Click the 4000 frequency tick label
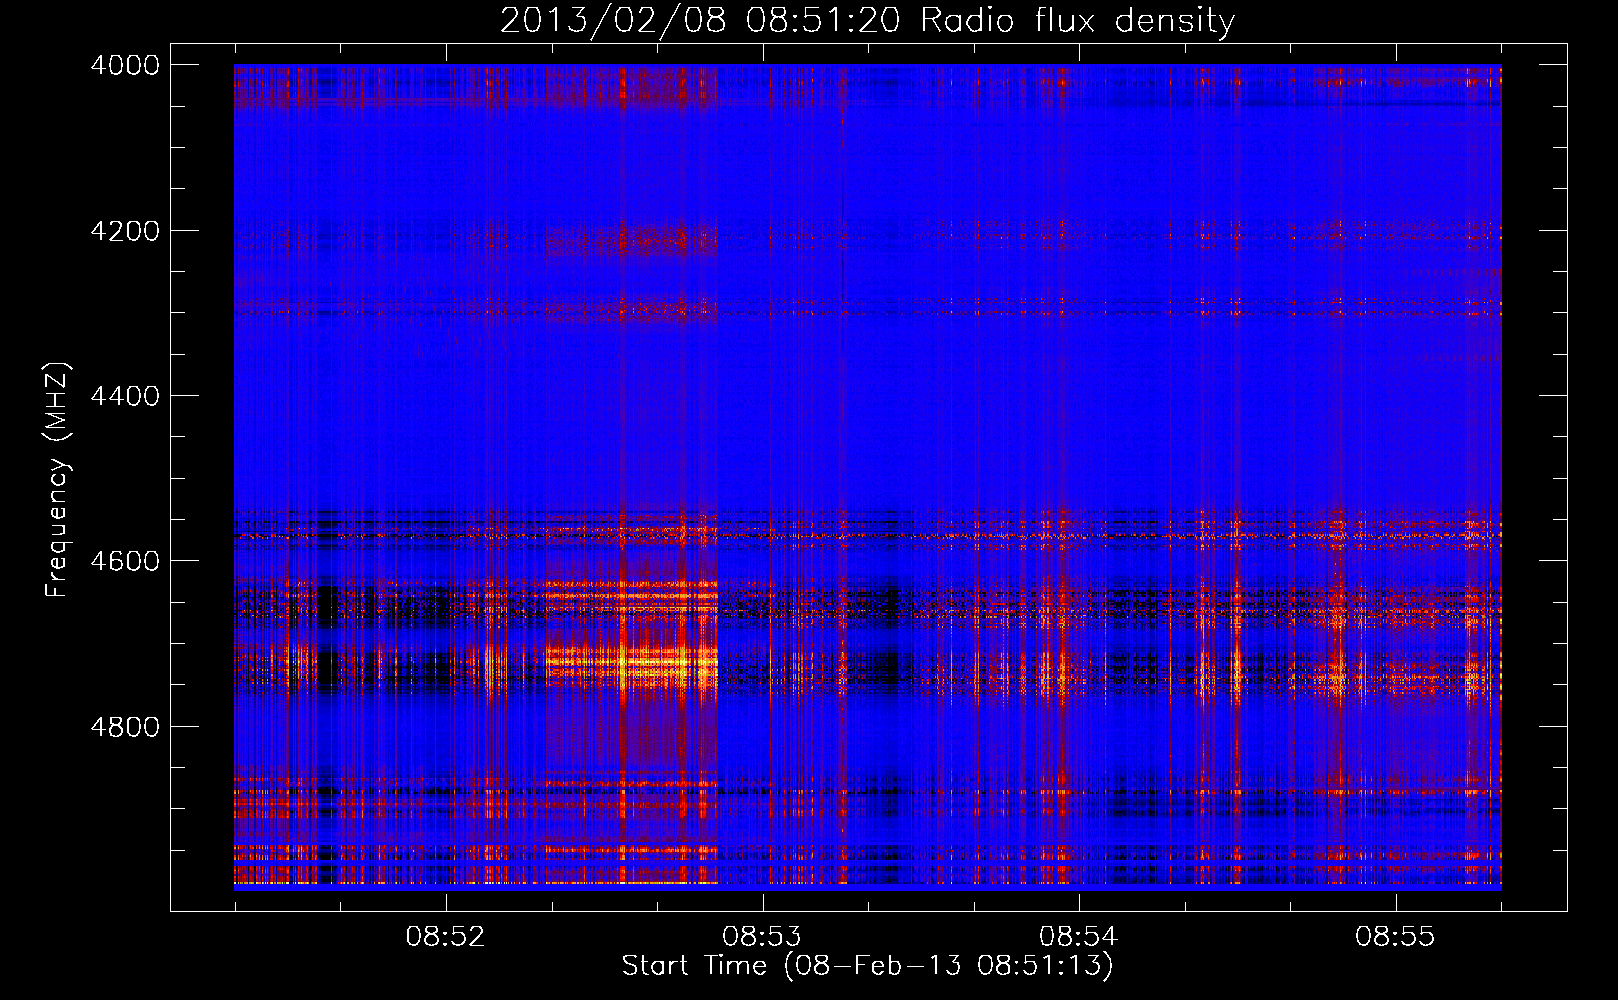This screenshot has width=1618, height=1000. tap(125, 65)
